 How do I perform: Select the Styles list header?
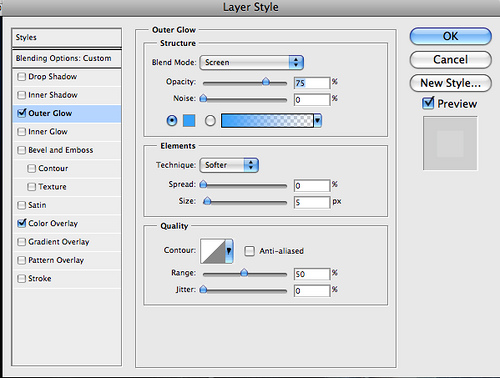tap(67, 37)
